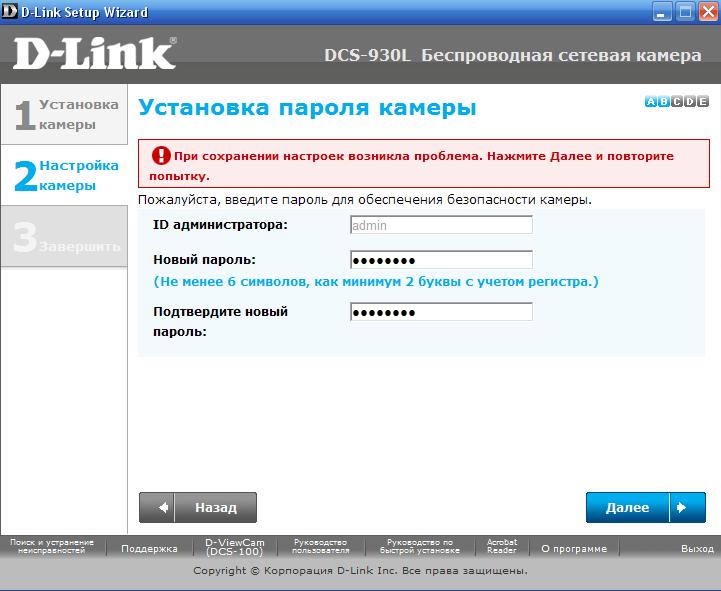Open Поиск и устранение неисправностей link

52,547
